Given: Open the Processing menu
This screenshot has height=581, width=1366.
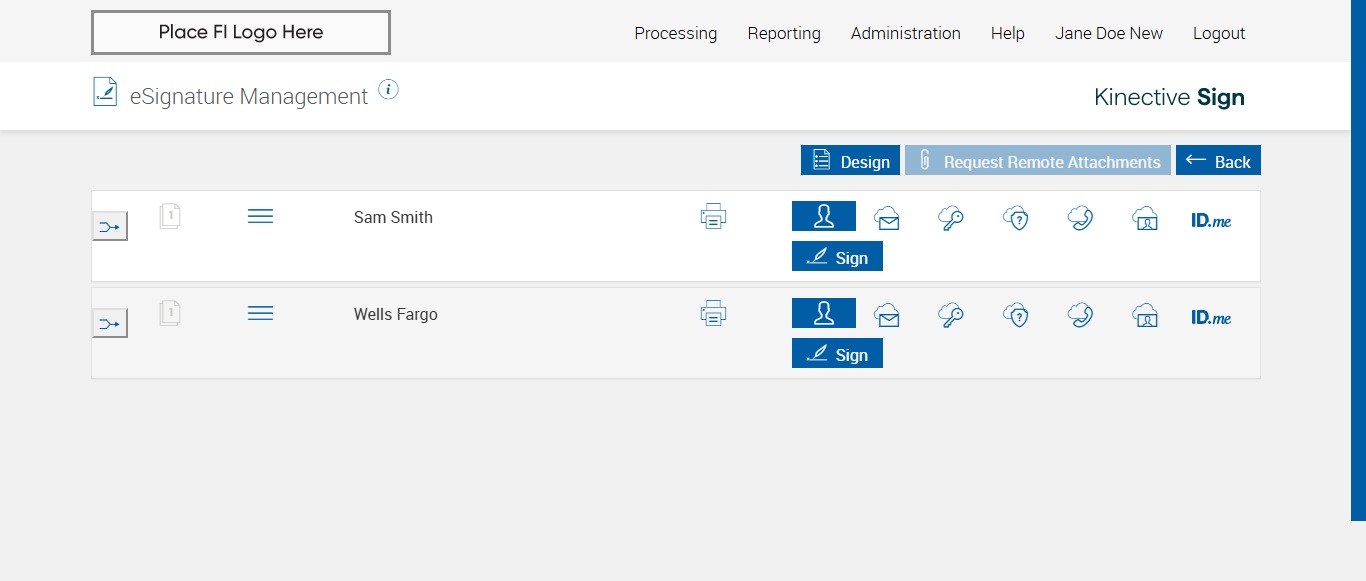Looking at the screenshot, I should coord(675,33).
